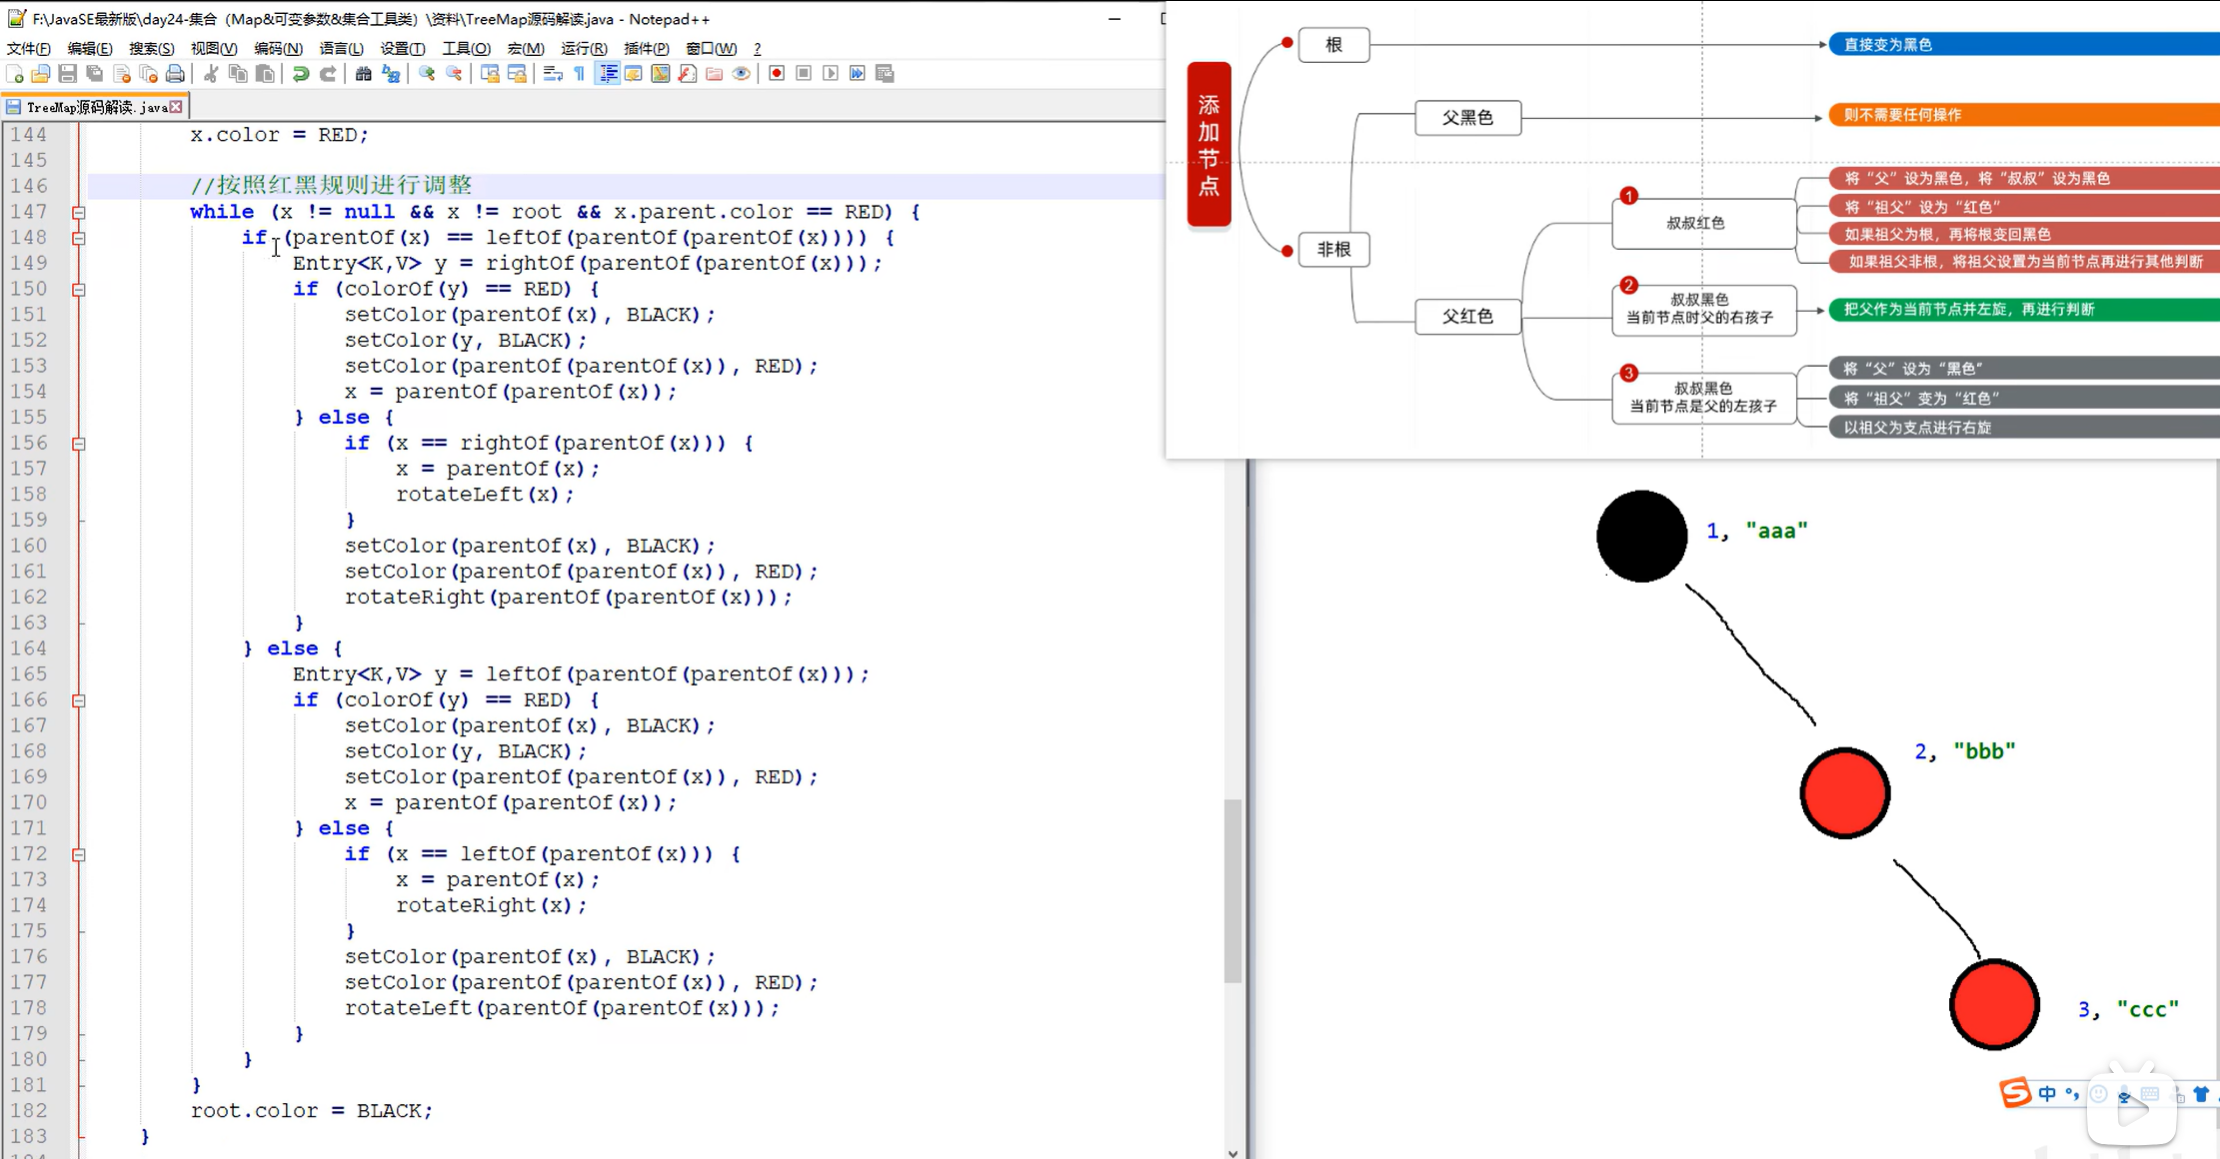Viewport: 2220px width, 1159px height.
Task: Open the 插件(P) menu
Action: tap(646, 48)
